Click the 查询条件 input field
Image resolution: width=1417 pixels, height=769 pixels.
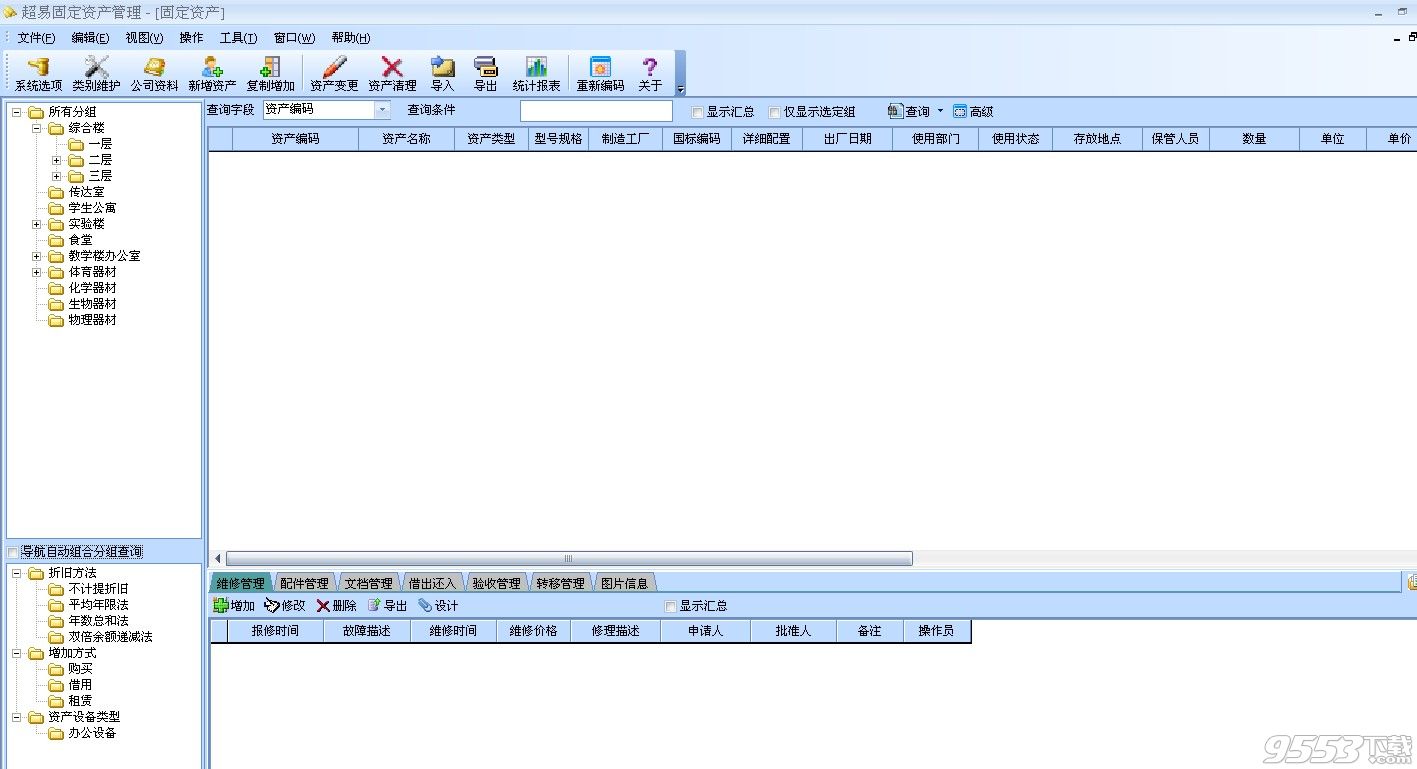(x=596, y=111)
